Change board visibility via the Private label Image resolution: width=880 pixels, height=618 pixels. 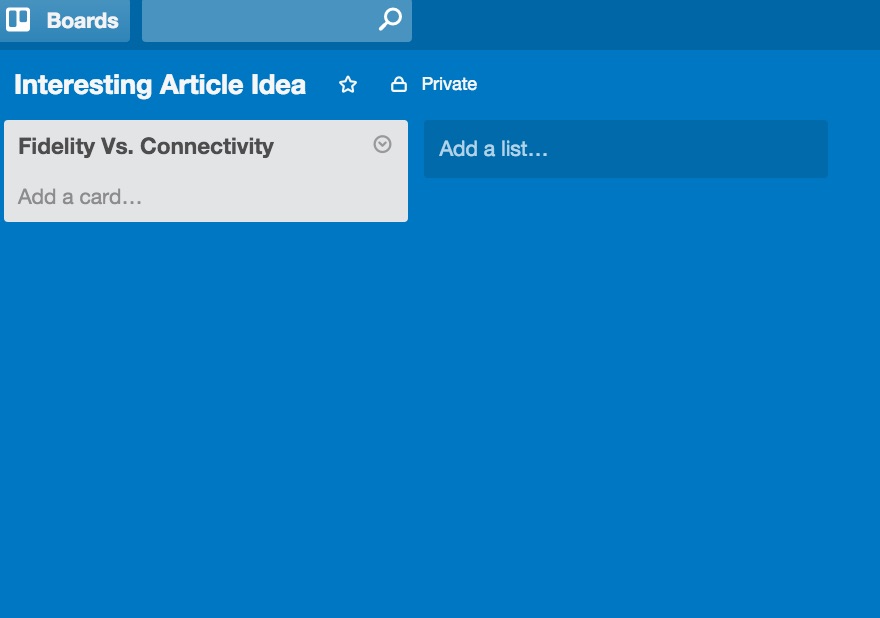[x=449, y=85]
